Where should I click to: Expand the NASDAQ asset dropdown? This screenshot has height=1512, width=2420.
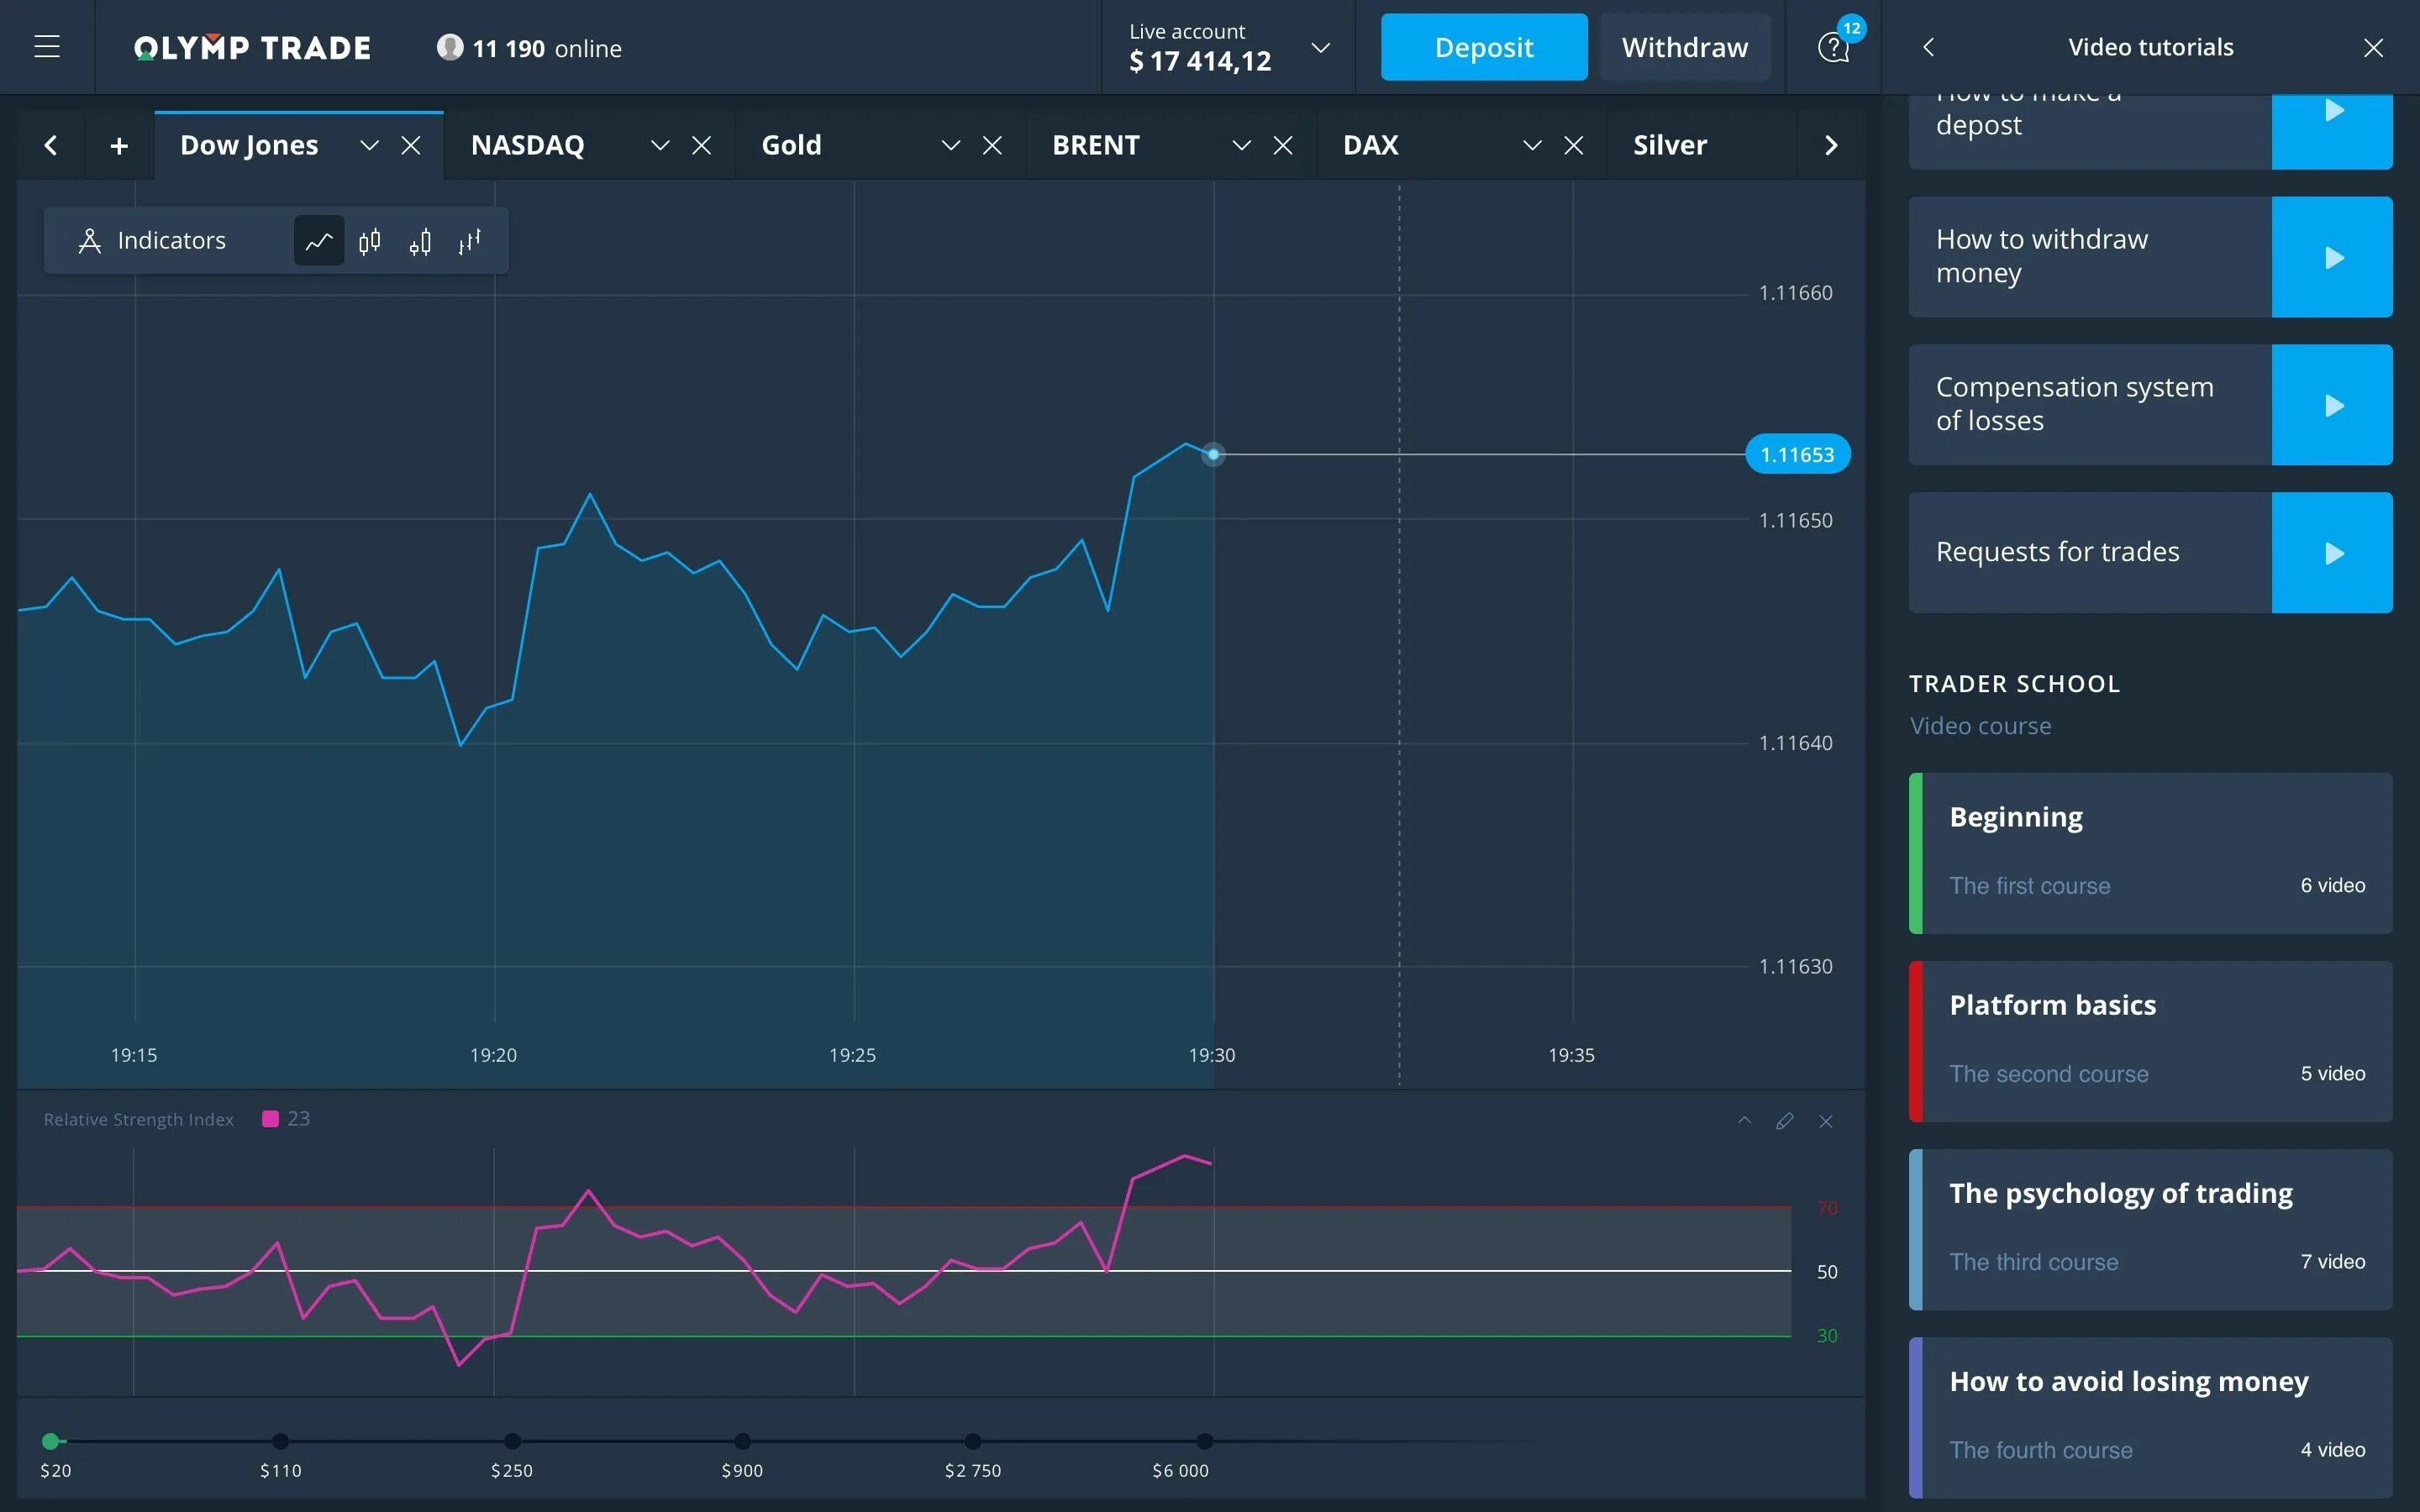(657, 144)
